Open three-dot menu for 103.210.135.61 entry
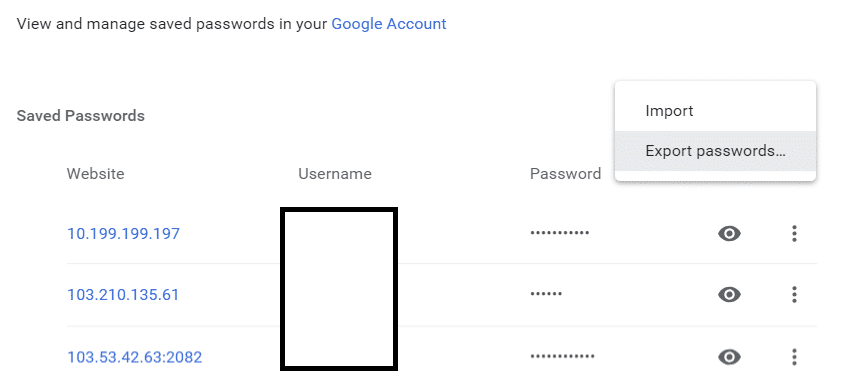Image resolution: width=841 pixels, height=379 pixels. click(x=794, y=295)
